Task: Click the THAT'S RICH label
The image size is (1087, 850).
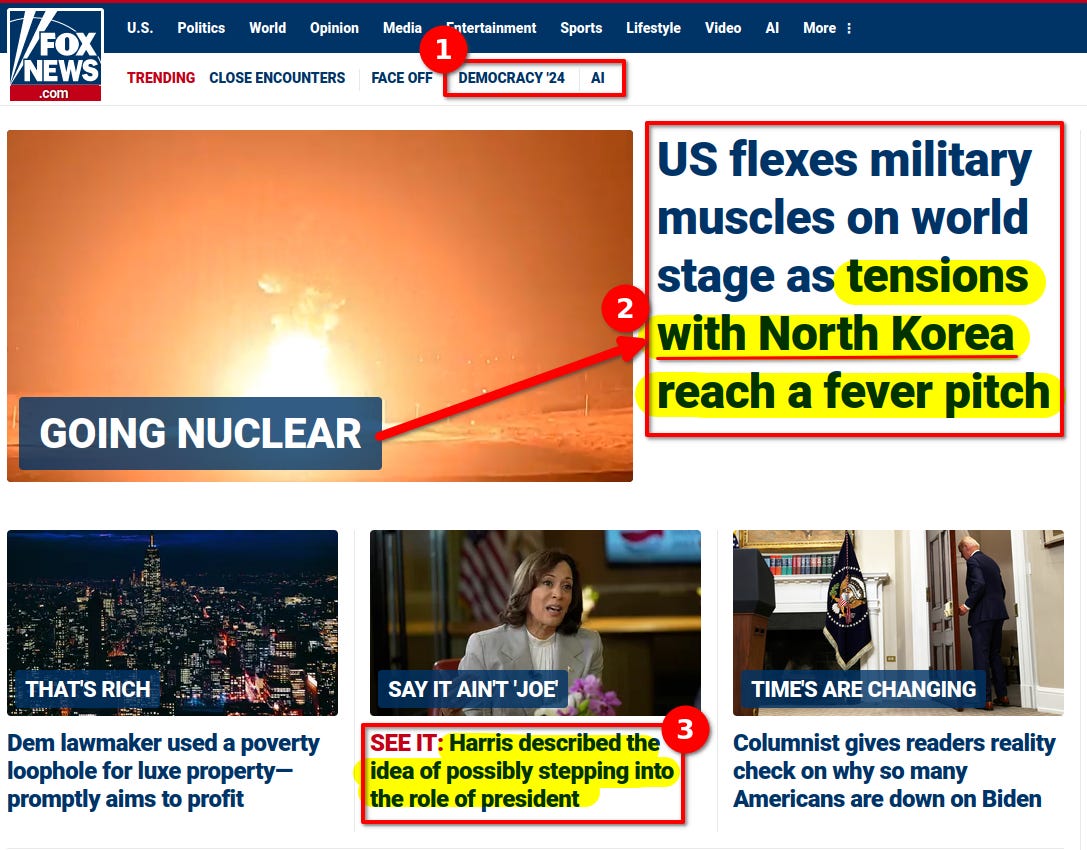Action: click(88, 689)
